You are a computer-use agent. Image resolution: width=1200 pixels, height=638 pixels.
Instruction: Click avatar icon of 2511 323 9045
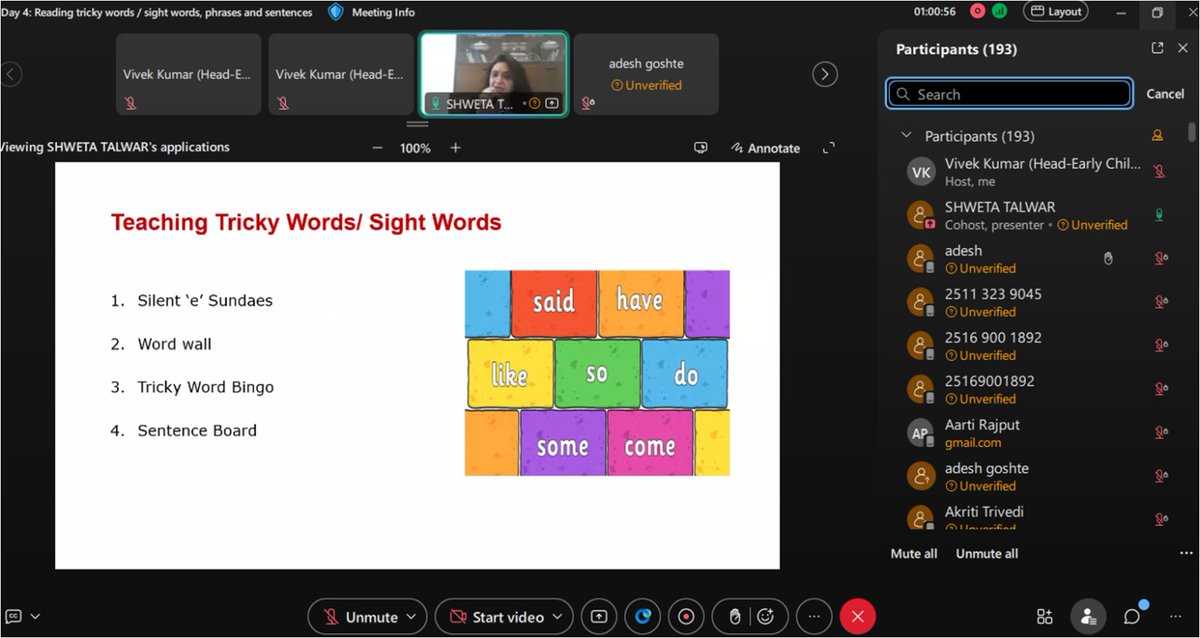coord(921,302)
